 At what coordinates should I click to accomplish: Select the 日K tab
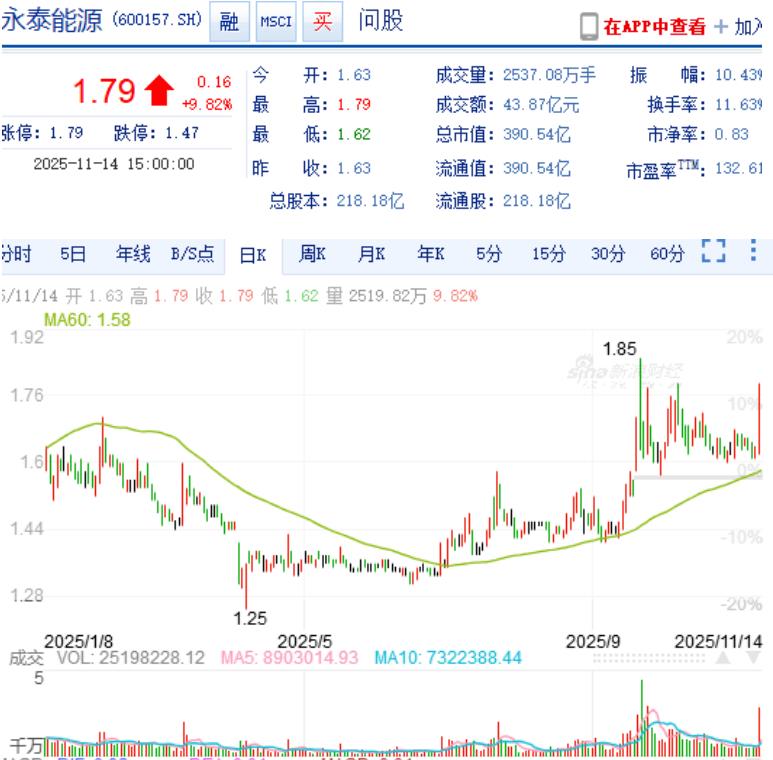coord(253,255)
